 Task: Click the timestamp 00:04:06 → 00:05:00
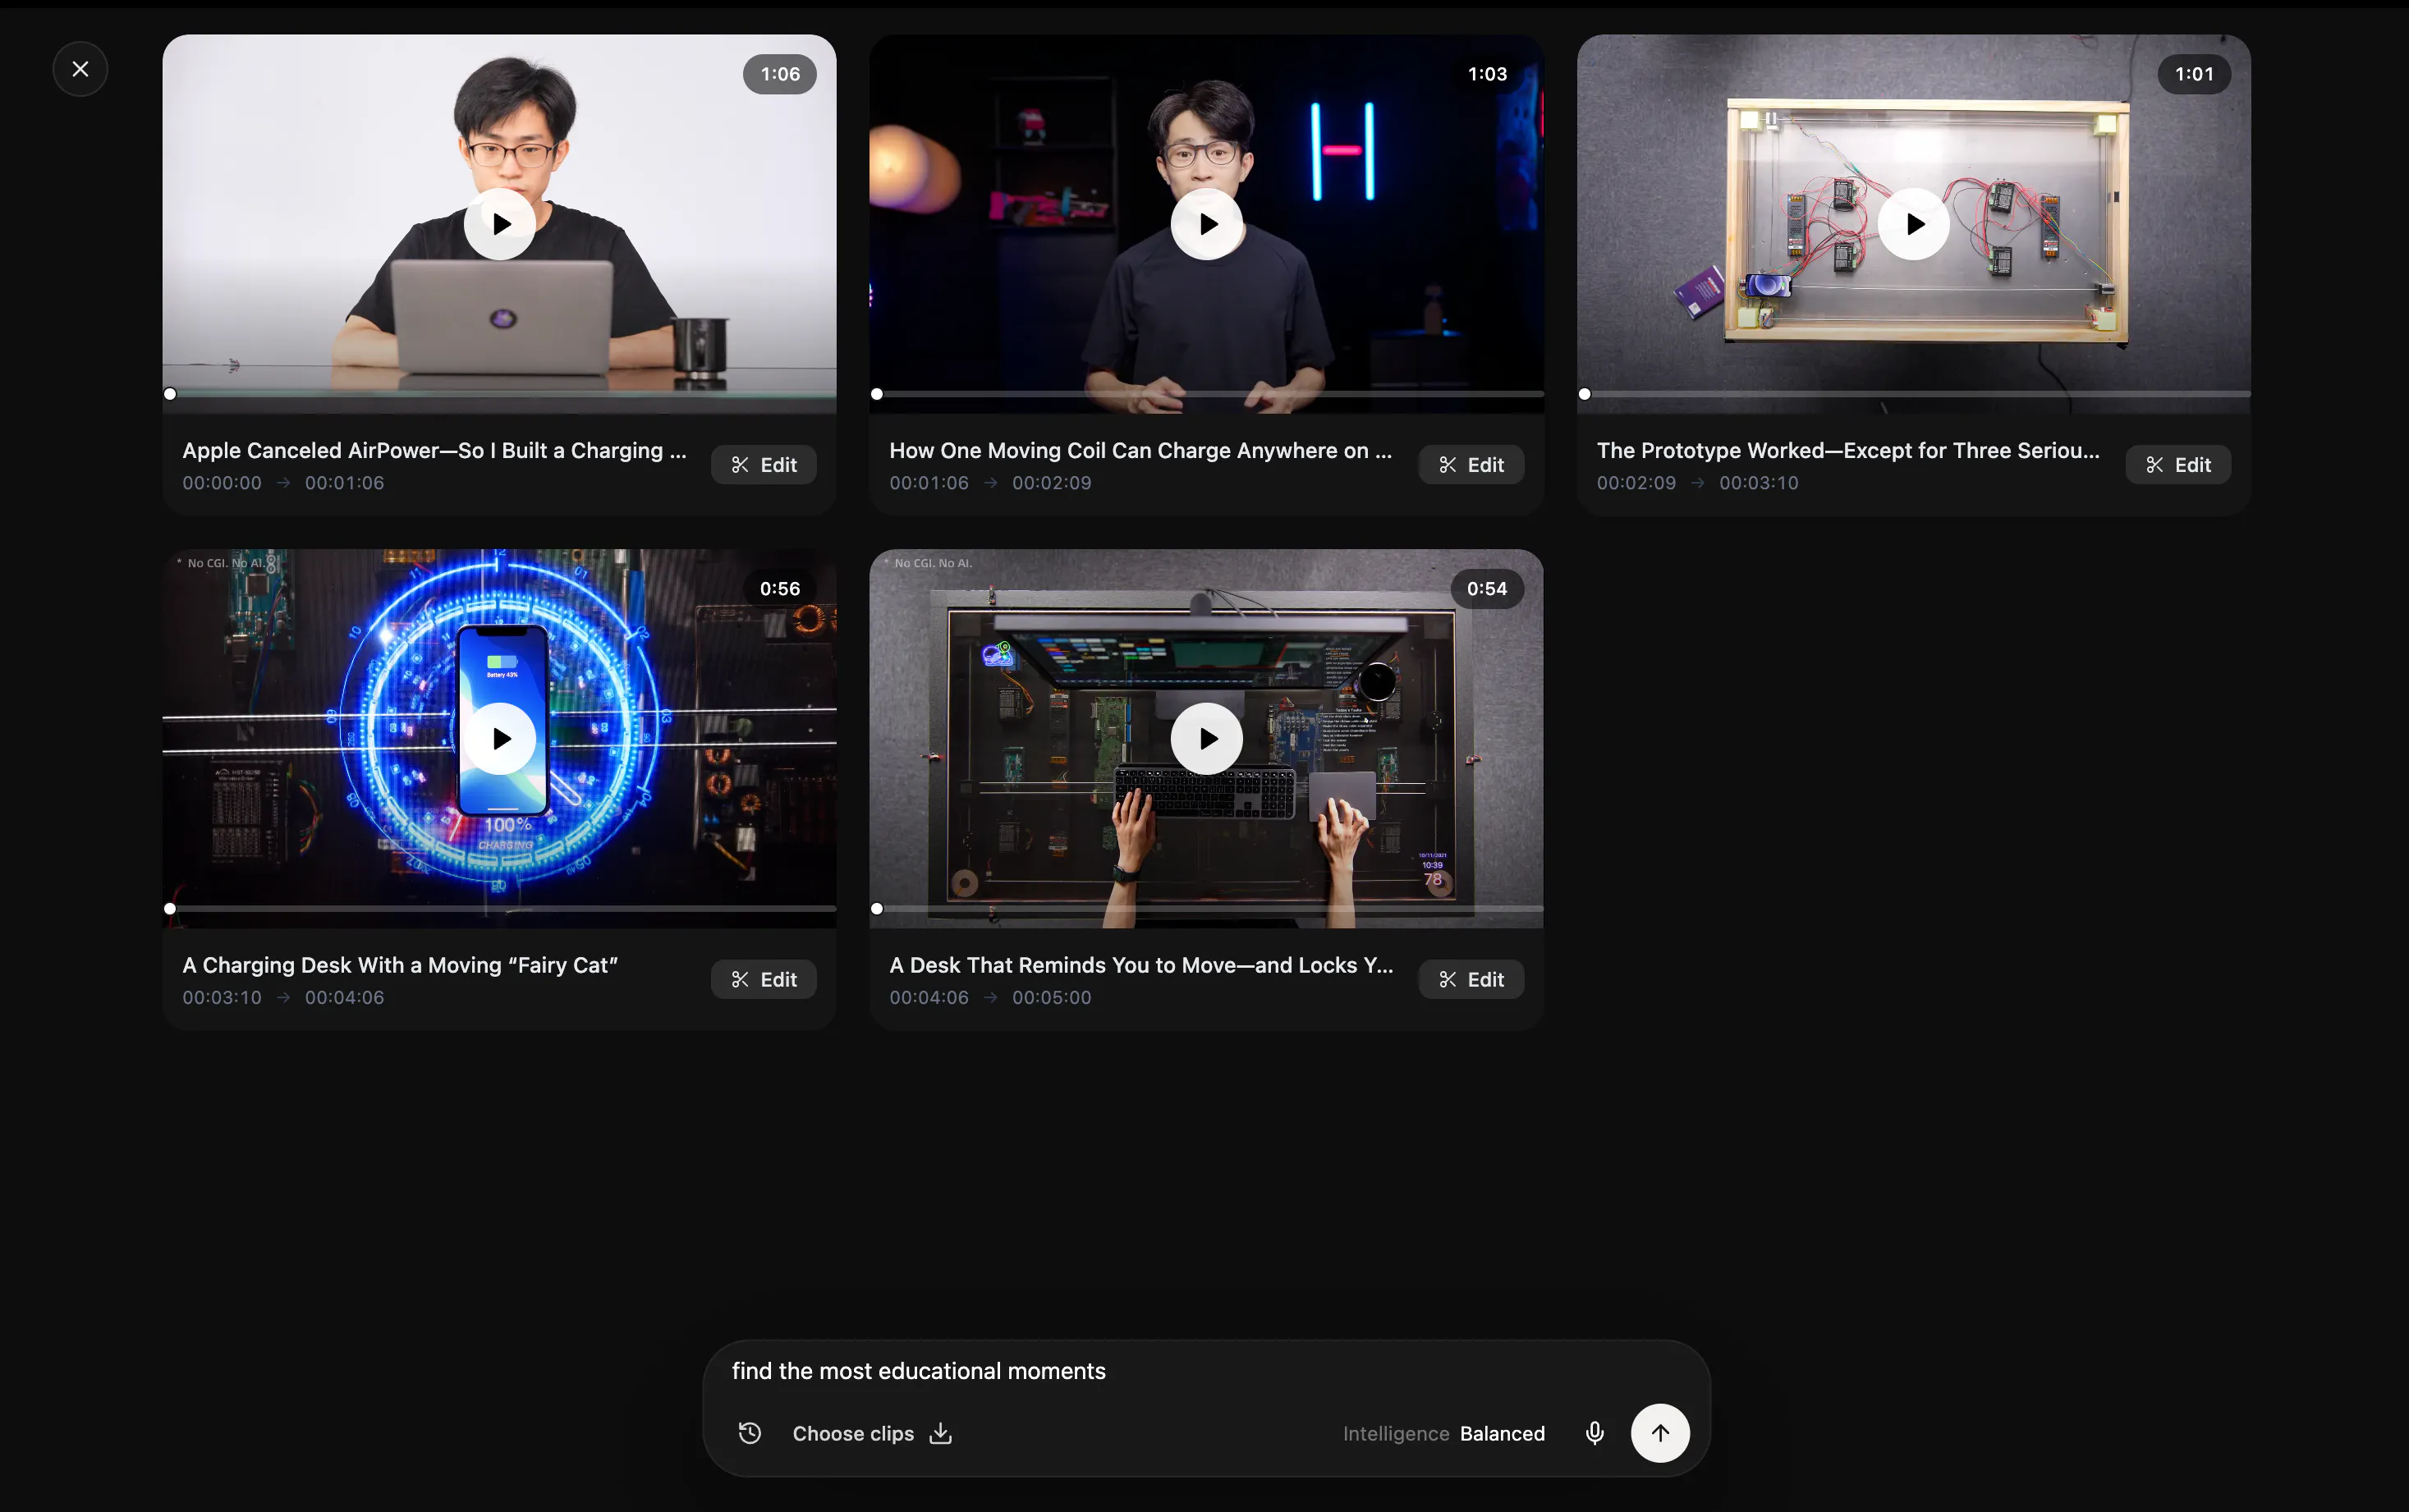click(x=990, y=998)
